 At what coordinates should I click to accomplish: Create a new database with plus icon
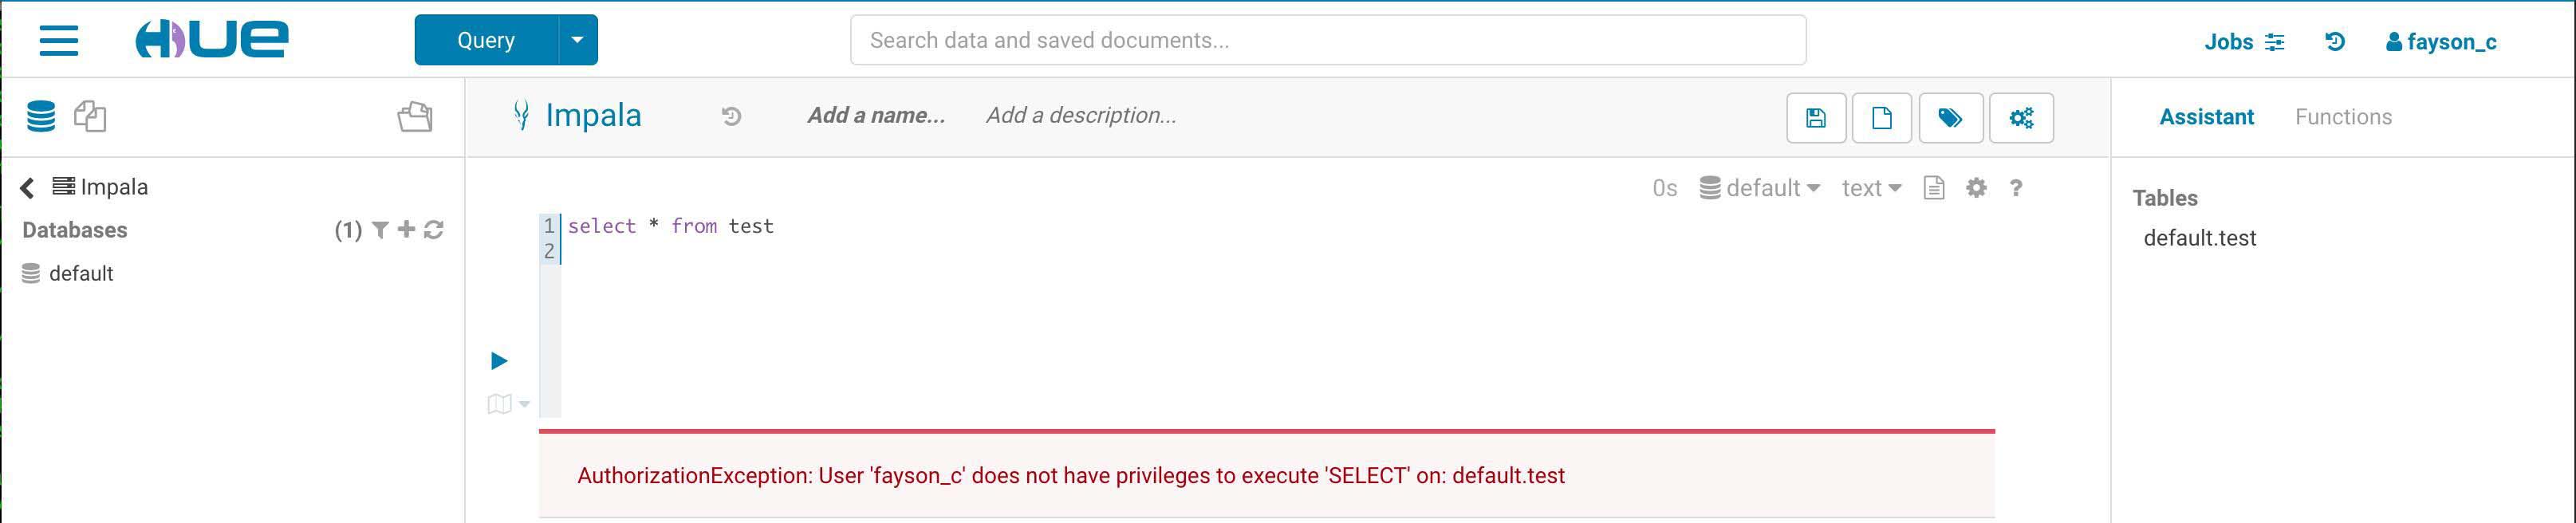(x=406, y=230)
